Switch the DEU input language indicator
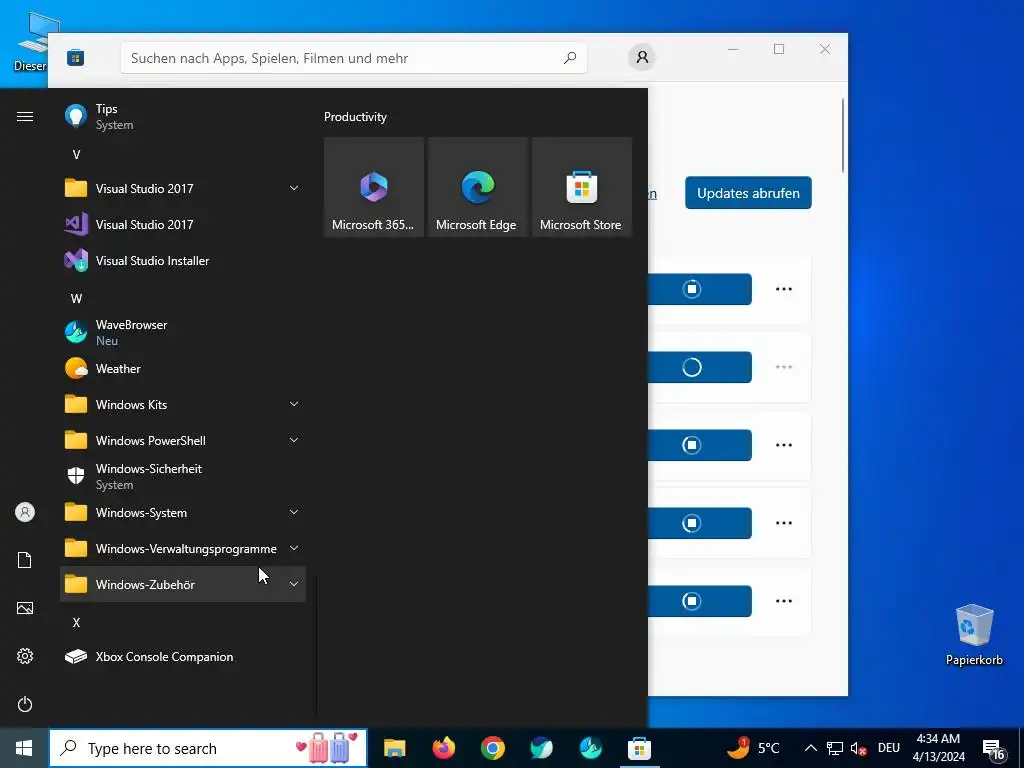This screenshot has height=768, width=1024. coord(889,748)
